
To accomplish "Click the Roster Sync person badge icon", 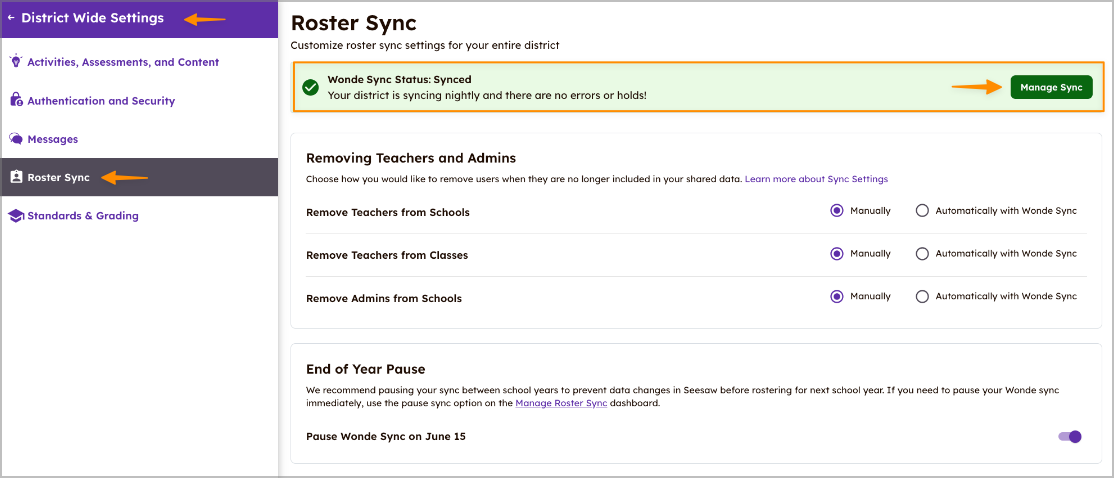I will [16, 177].
